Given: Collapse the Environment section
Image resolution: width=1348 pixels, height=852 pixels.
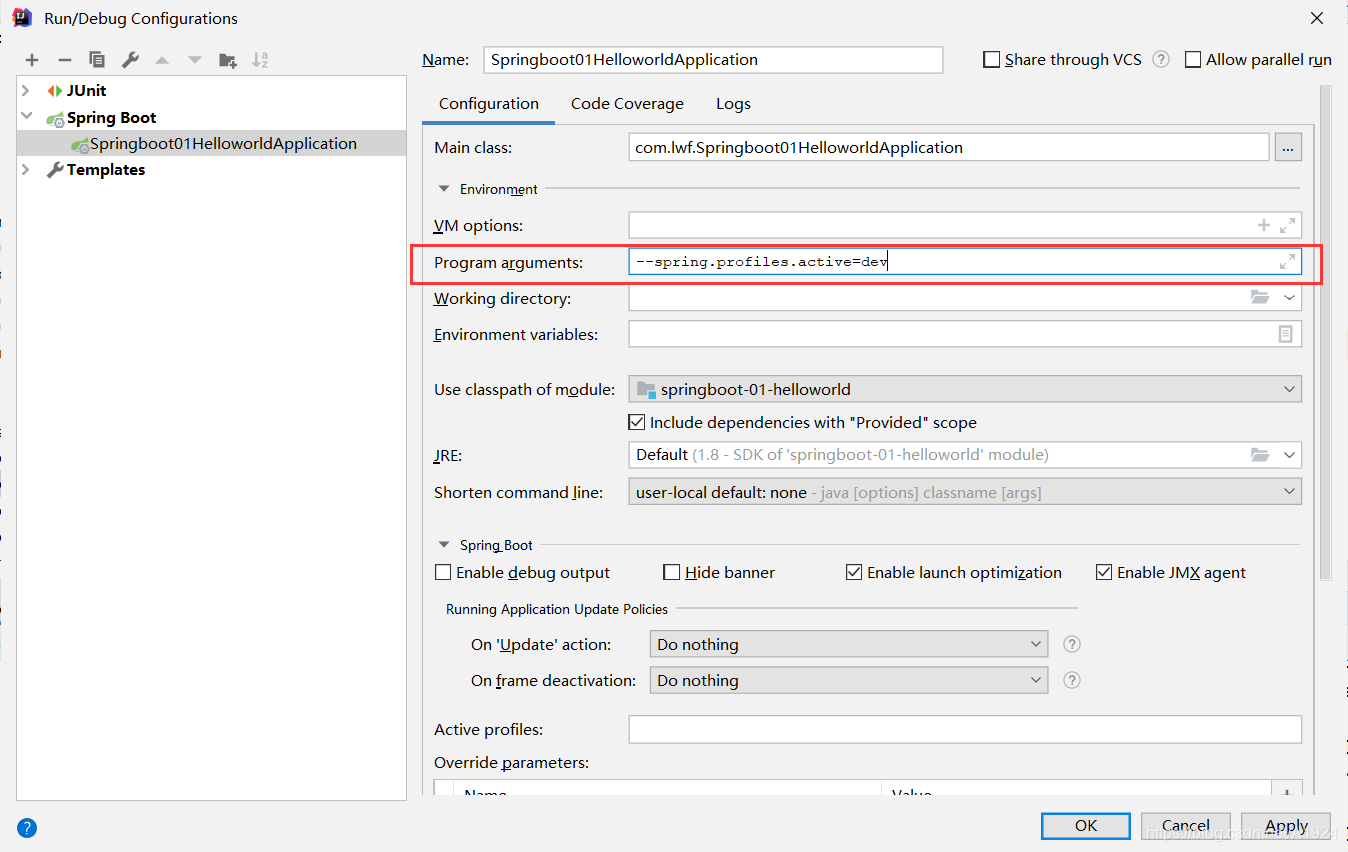Looking at the screenshot, I should [x=444, y=189].
